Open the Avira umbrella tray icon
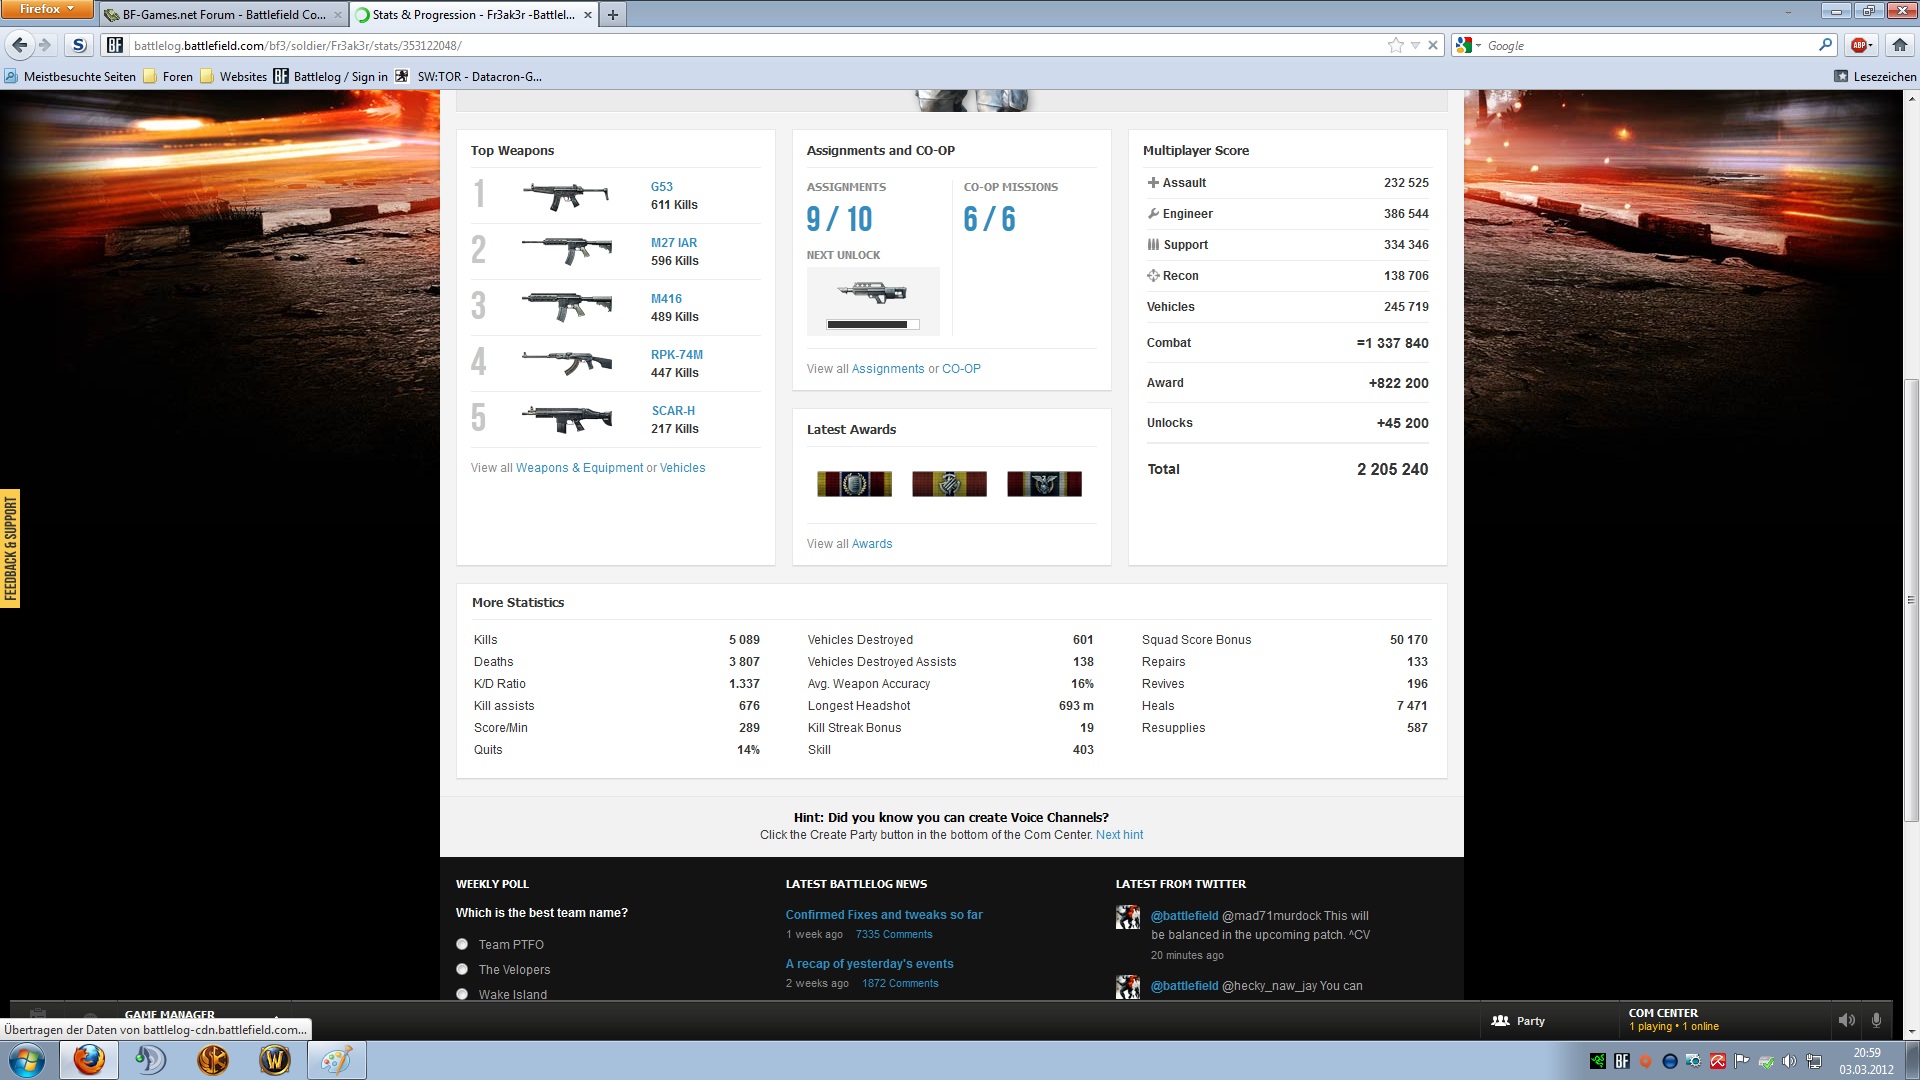This screenshot has width=1920, height=1080. coord(1717,1061)
